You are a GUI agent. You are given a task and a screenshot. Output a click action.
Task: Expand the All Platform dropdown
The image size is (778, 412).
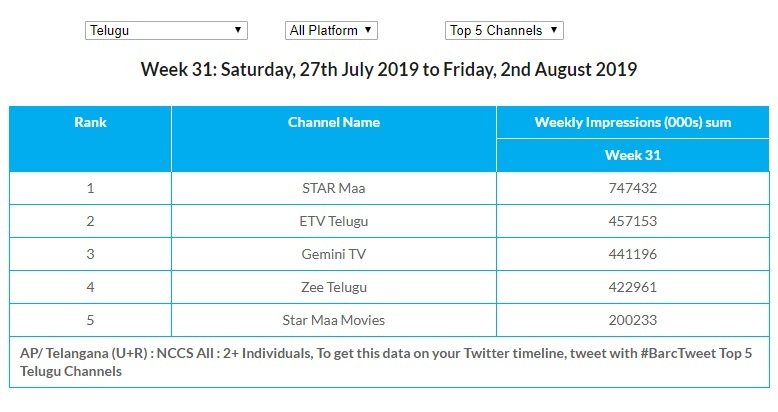pyautogui.click(x=331, y=30)
